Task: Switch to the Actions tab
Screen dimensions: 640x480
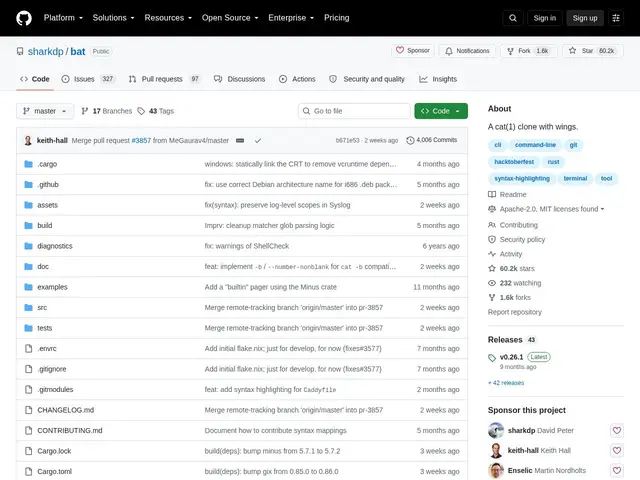Action: pos(297,79)
